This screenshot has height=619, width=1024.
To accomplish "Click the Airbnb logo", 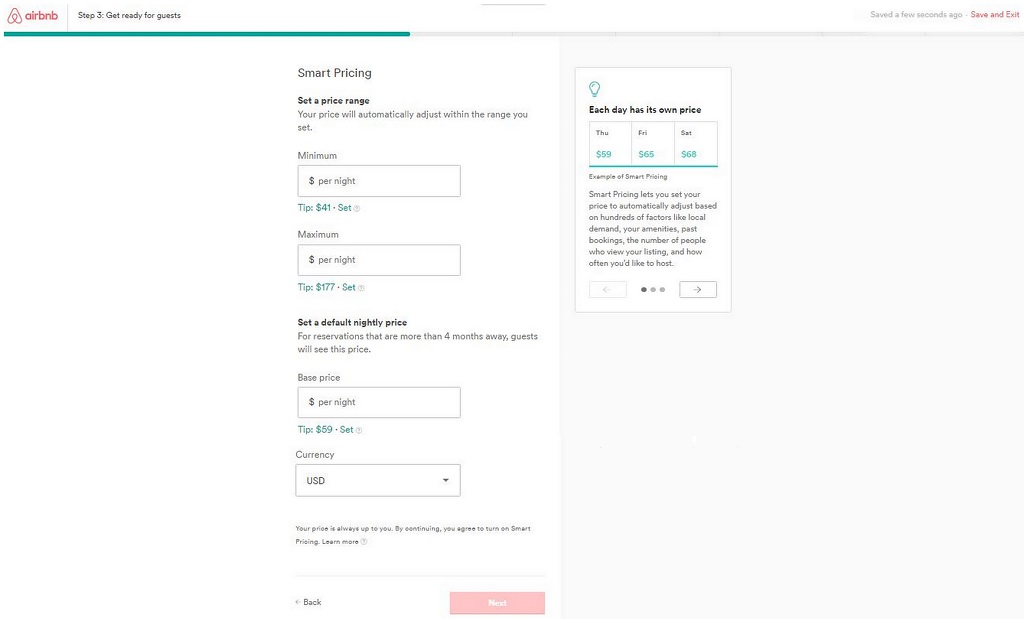I will coord(32,15).
